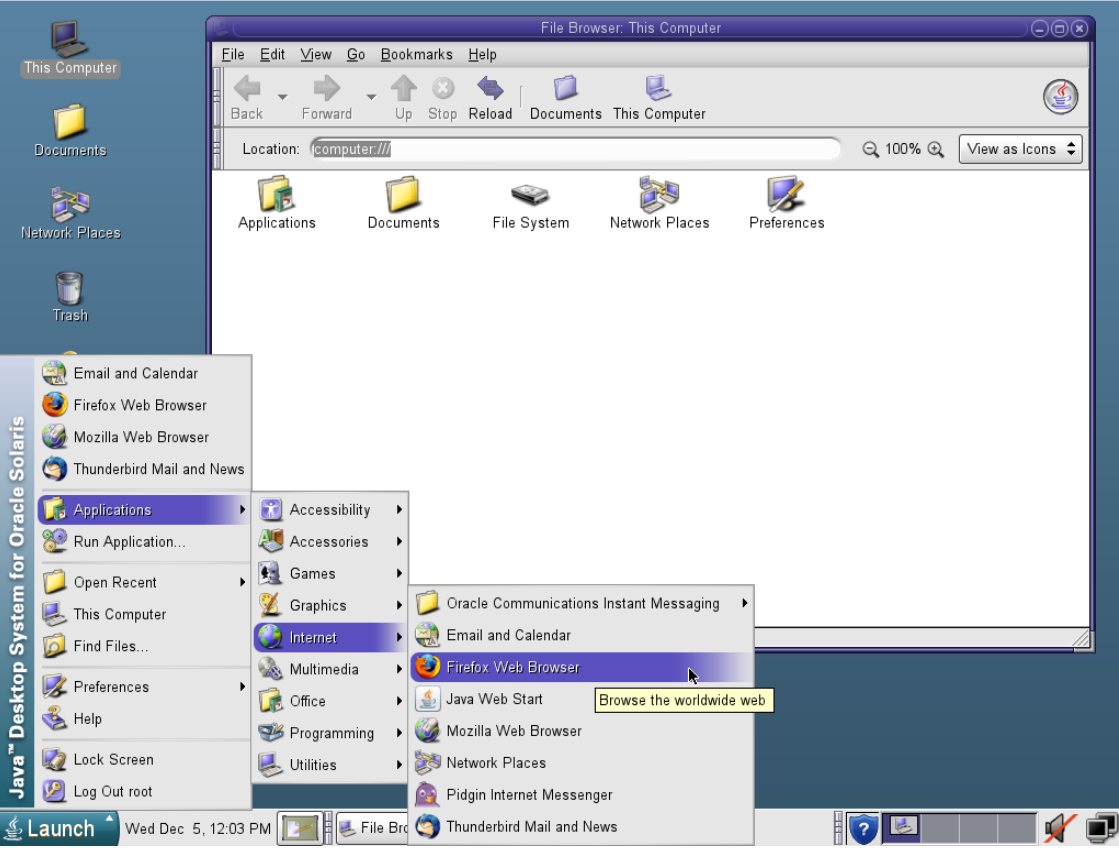Select Pidgin Internet Messenger menu entry
This screenshot has width=1119, height=848.
tap(529, 795)
